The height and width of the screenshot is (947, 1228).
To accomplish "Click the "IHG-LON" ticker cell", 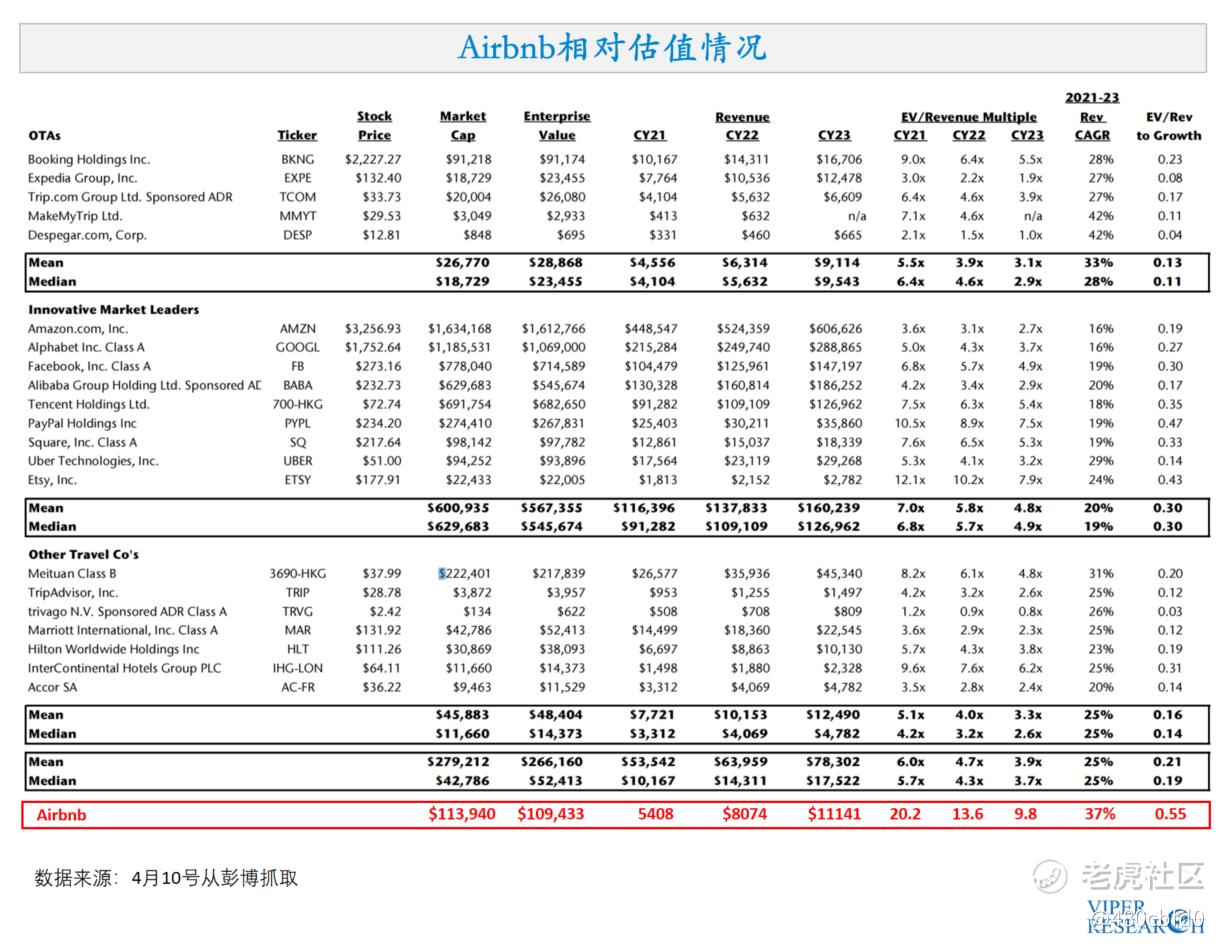I will pos(297,668).
